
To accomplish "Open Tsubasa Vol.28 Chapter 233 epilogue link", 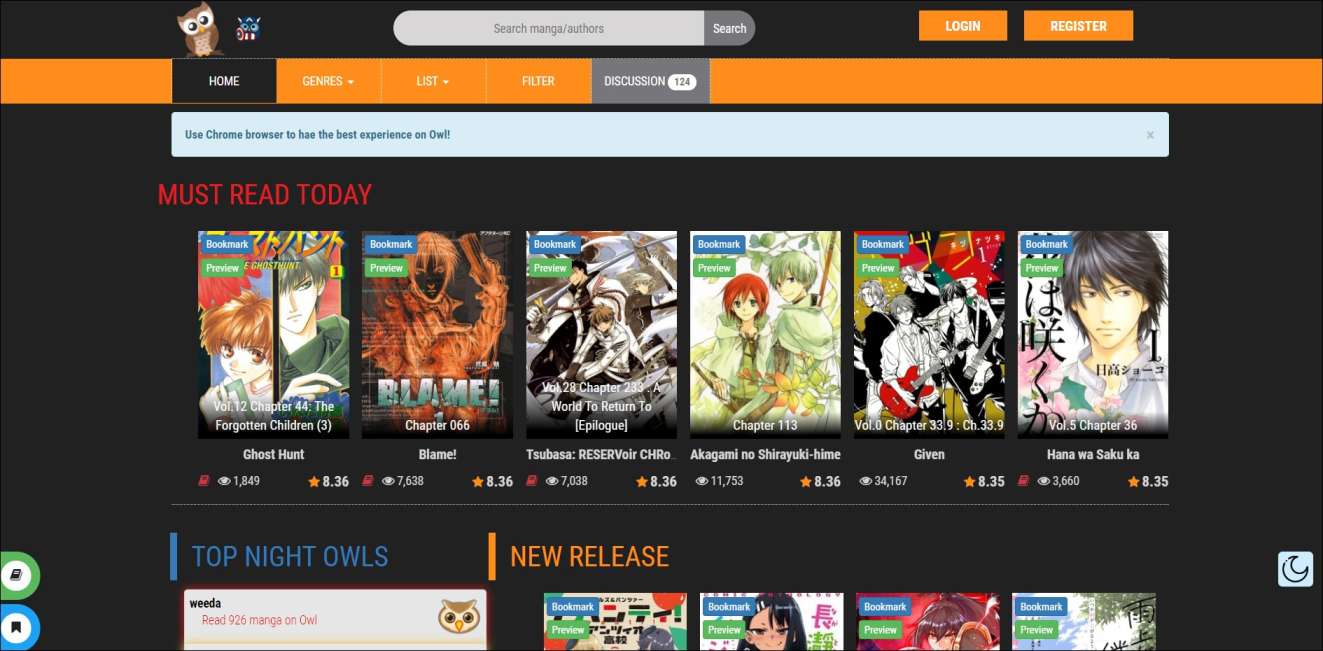I will coord(601,406).
